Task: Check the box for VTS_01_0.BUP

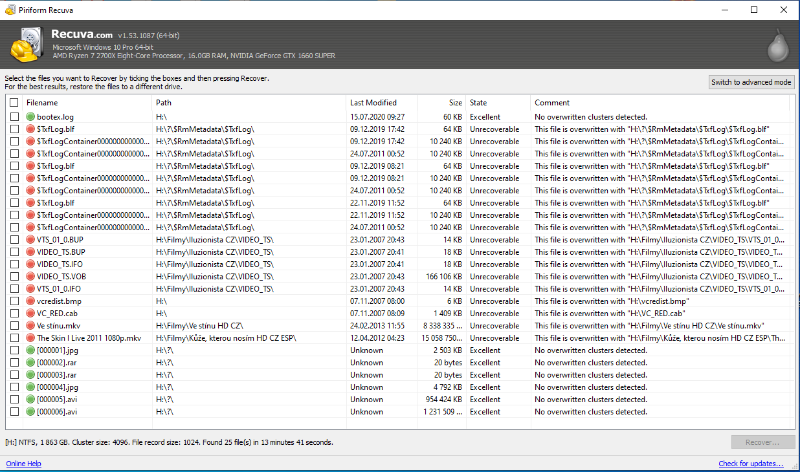Action: click(14, 240)
